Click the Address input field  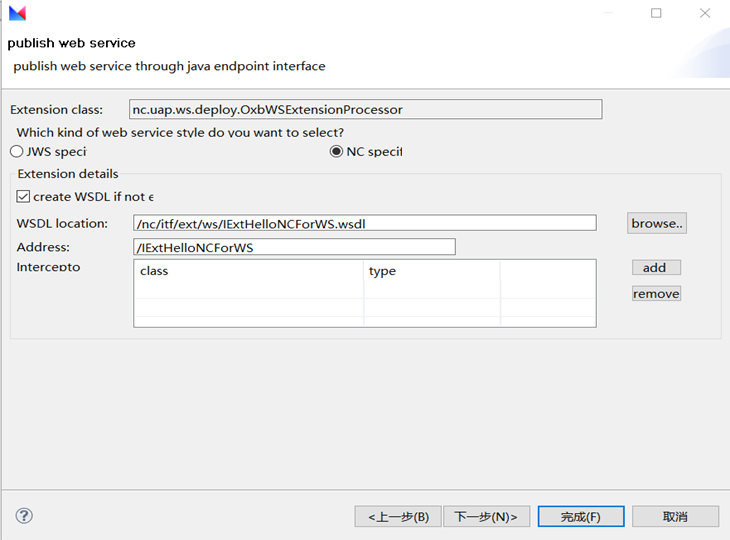294,247
